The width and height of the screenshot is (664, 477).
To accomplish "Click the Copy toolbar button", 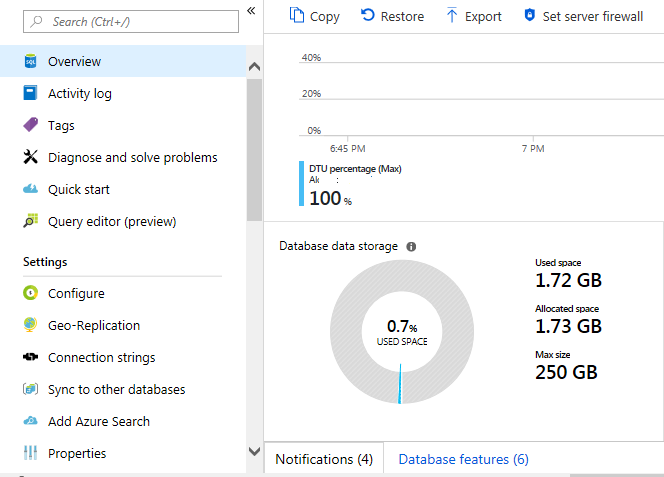I will click(315, 16).
